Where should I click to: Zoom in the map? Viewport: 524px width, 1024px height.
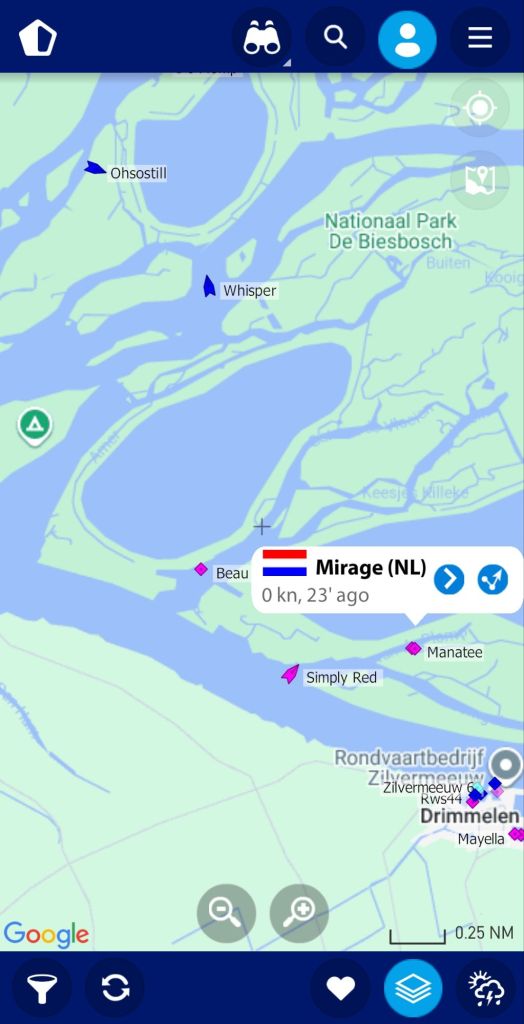pos(299,913)
